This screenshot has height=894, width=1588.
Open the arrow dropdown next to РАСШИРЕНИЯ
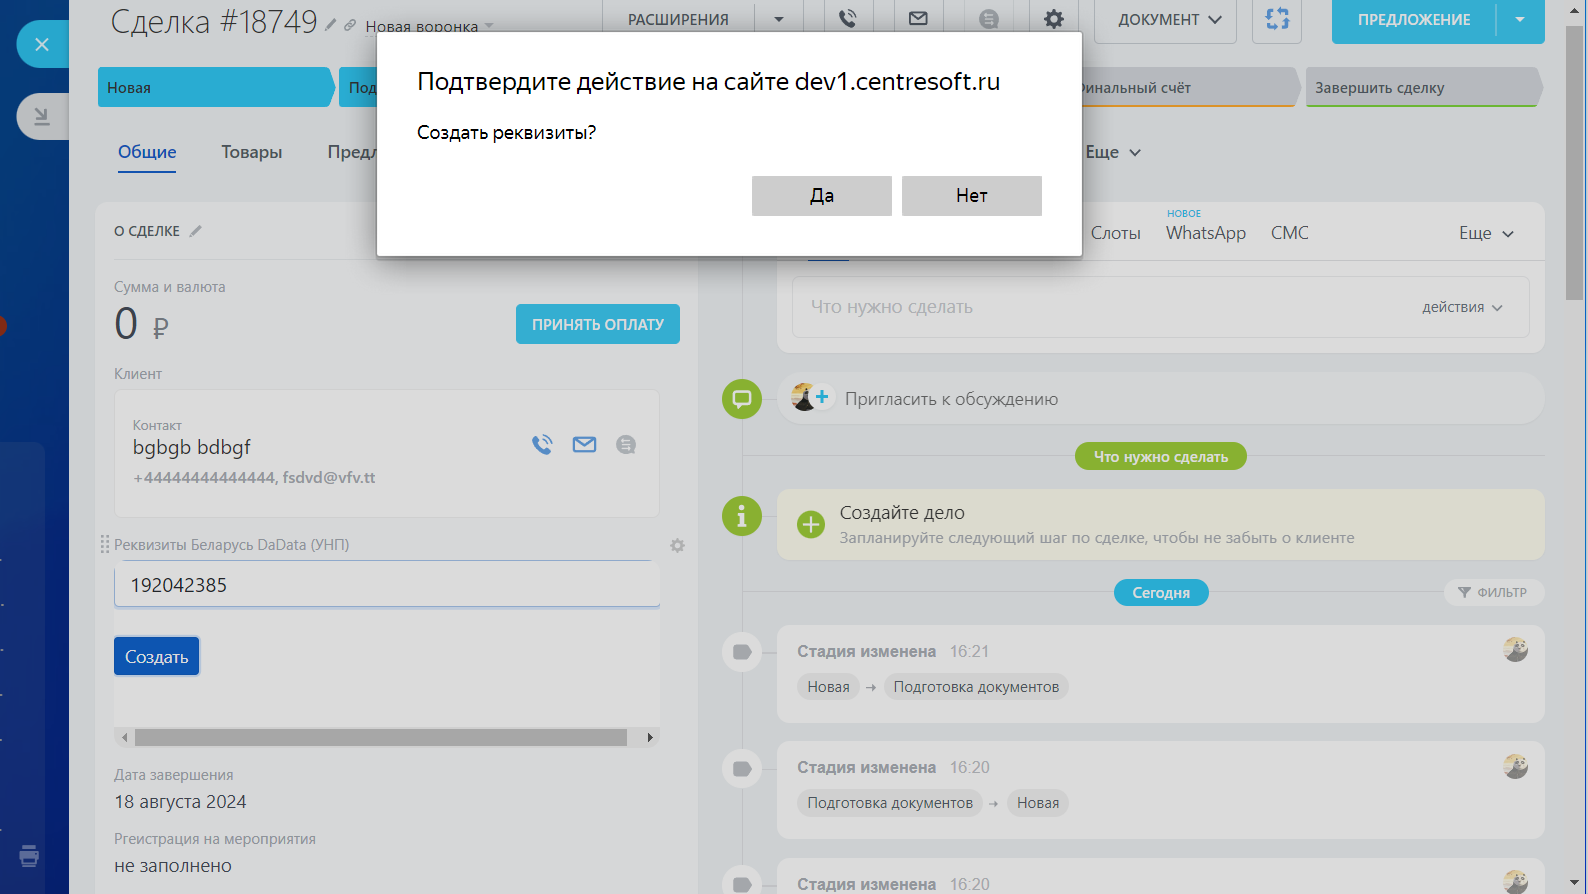coord(779,19)
